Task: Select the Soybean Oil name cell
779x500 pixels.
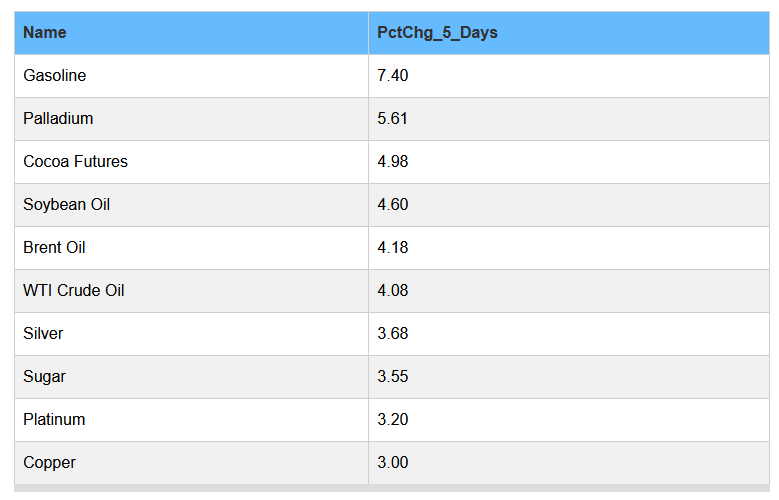Action: (66, 205)
